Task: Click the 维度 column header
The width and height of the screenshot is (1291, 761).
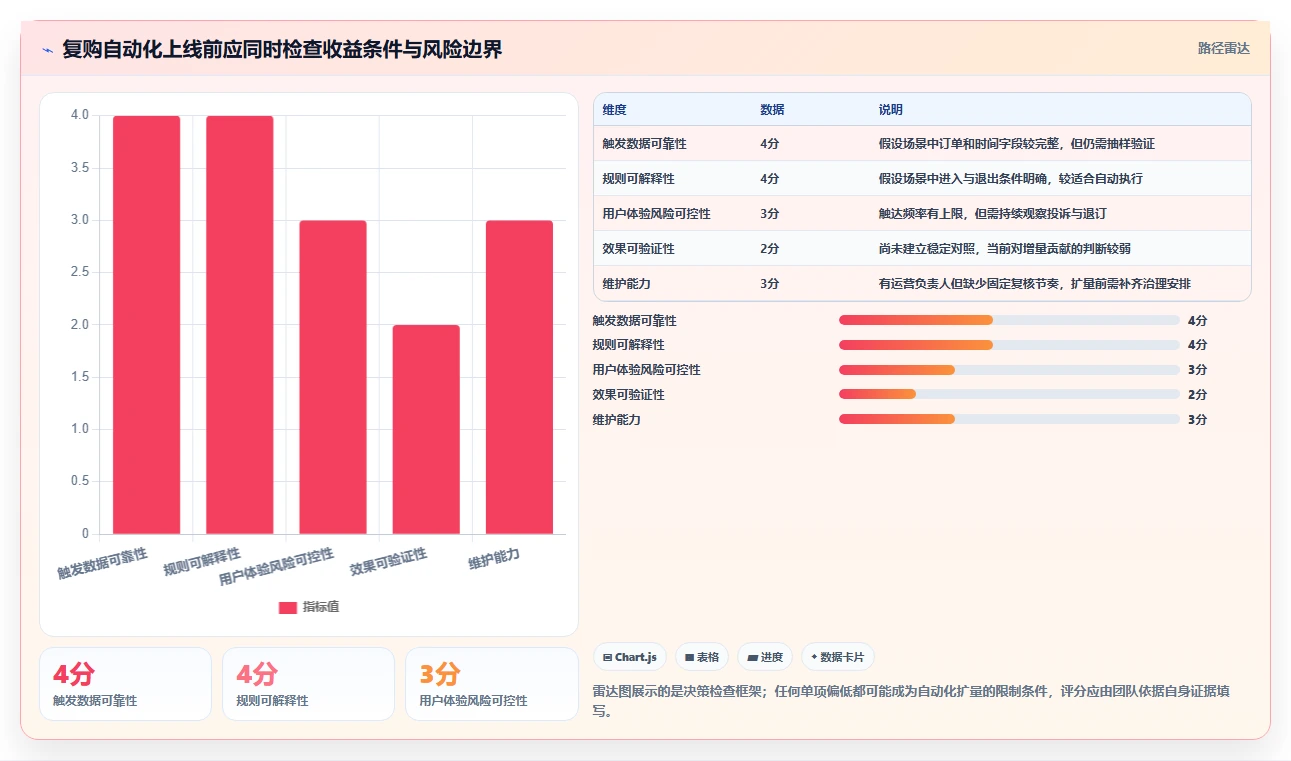Action: [615, 110]
